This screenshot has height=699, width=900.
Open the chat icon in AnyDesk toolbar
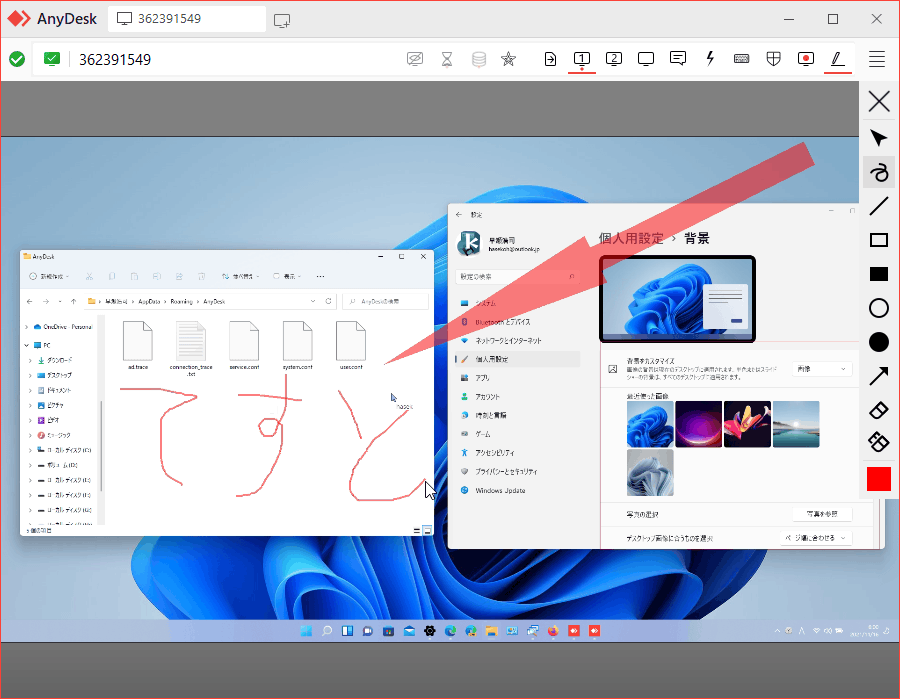coord(678,59)
